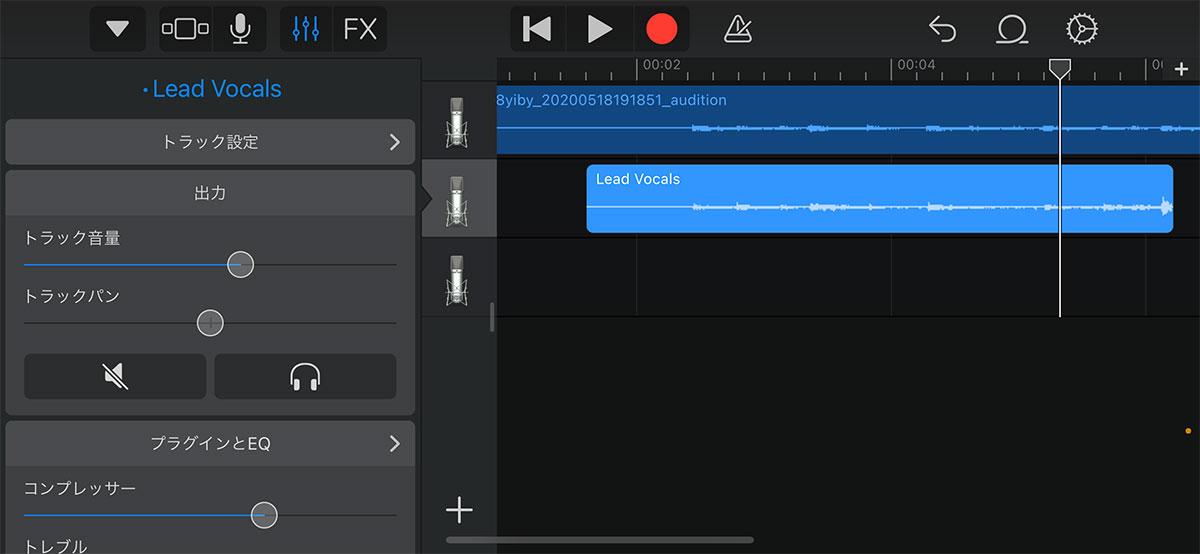Screen dimensions: 1200x554
Task: Adjust the コンプレッサー slider knob
Action: [x=264, y=515]
